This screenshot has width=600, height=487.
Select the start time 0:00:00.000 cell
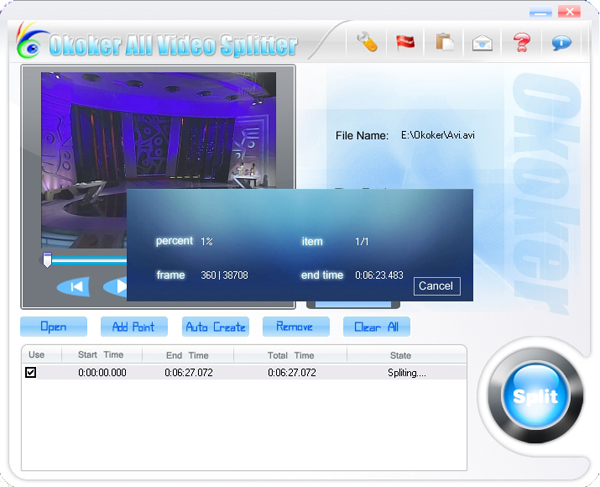point(102,373)
